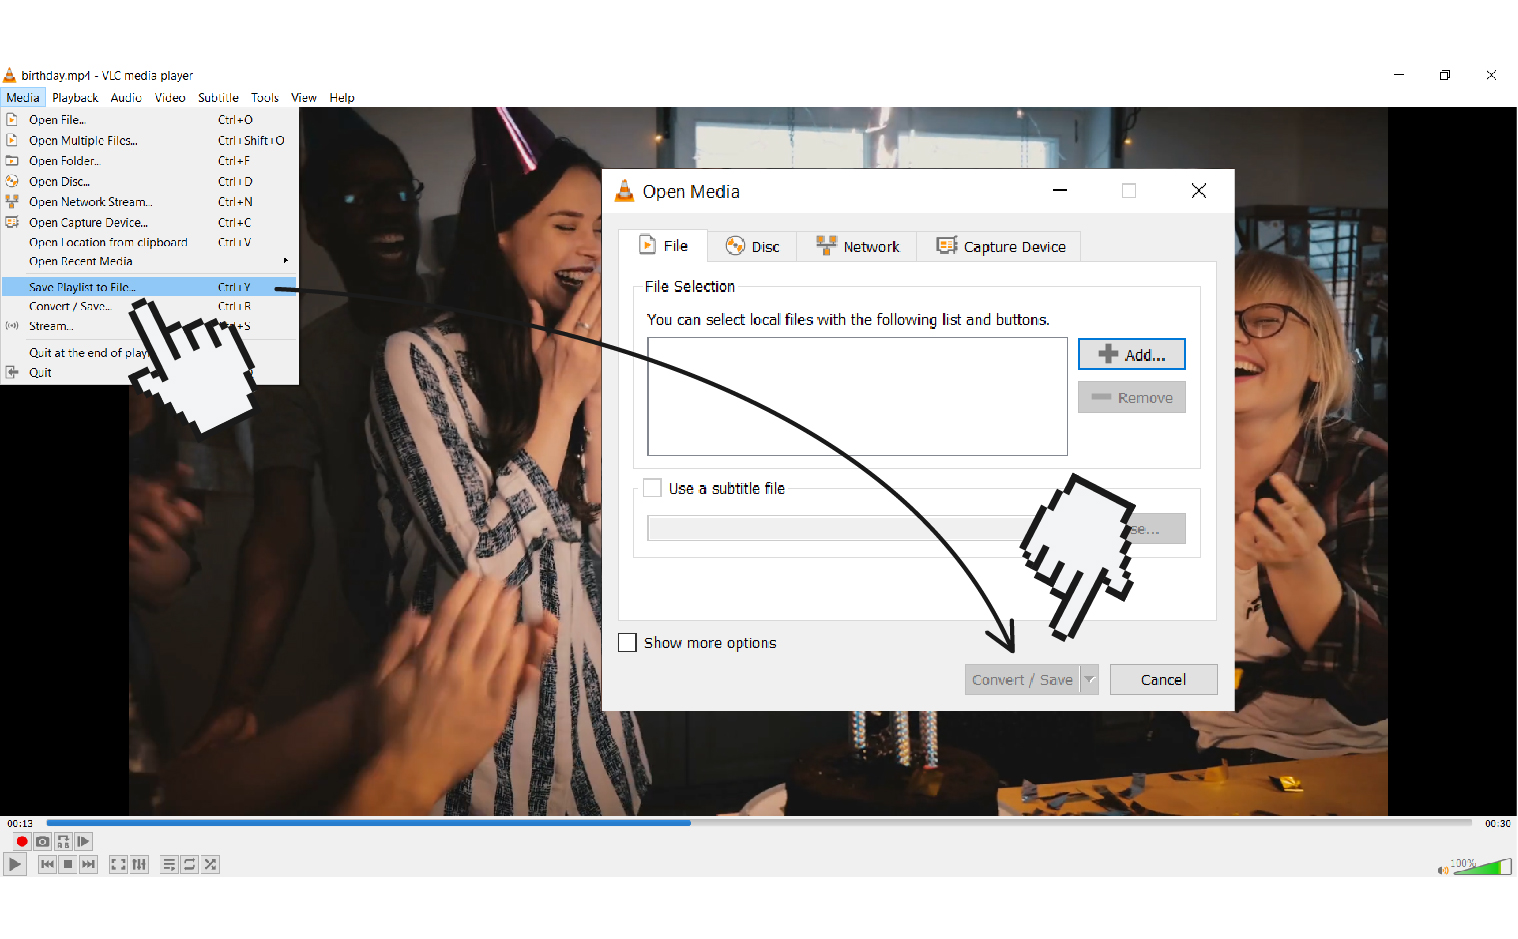Screen dimensions: 1518x939
Task: Toggle the loop/repeat mode
Action: [190, 864]
